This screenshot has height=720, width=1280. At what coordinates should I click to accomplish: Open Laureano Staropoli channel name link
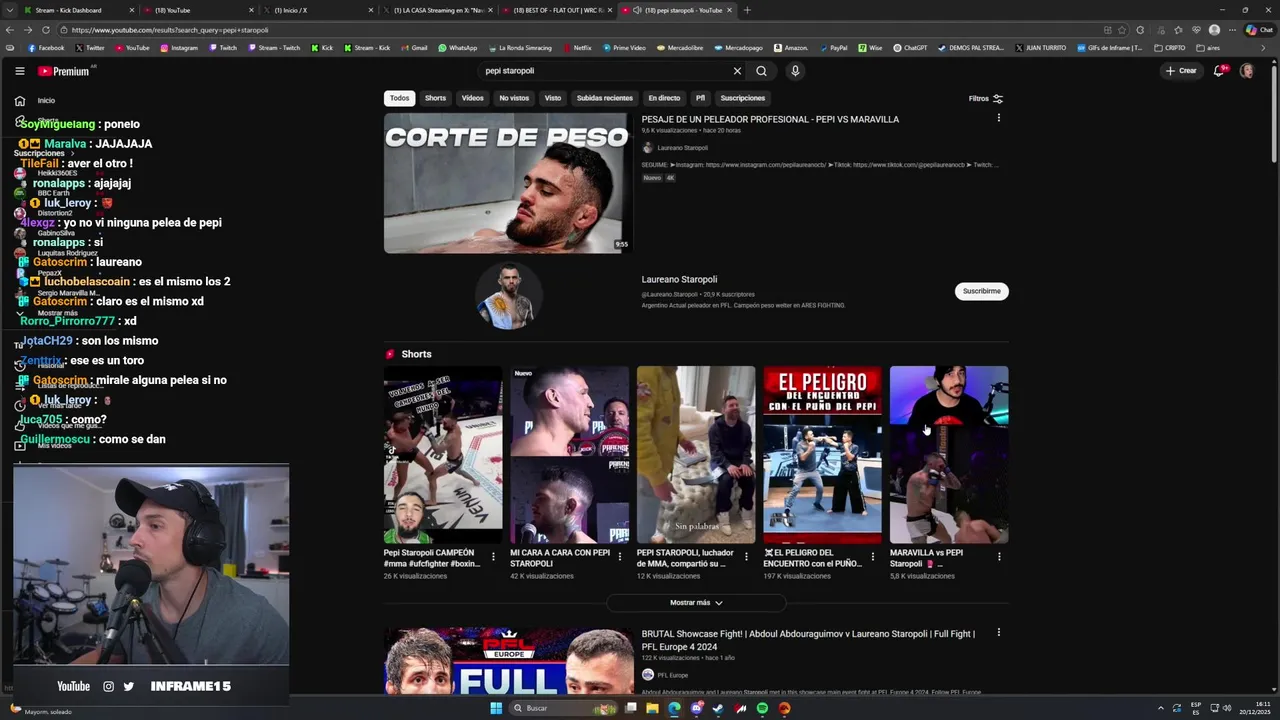point(679,280)
